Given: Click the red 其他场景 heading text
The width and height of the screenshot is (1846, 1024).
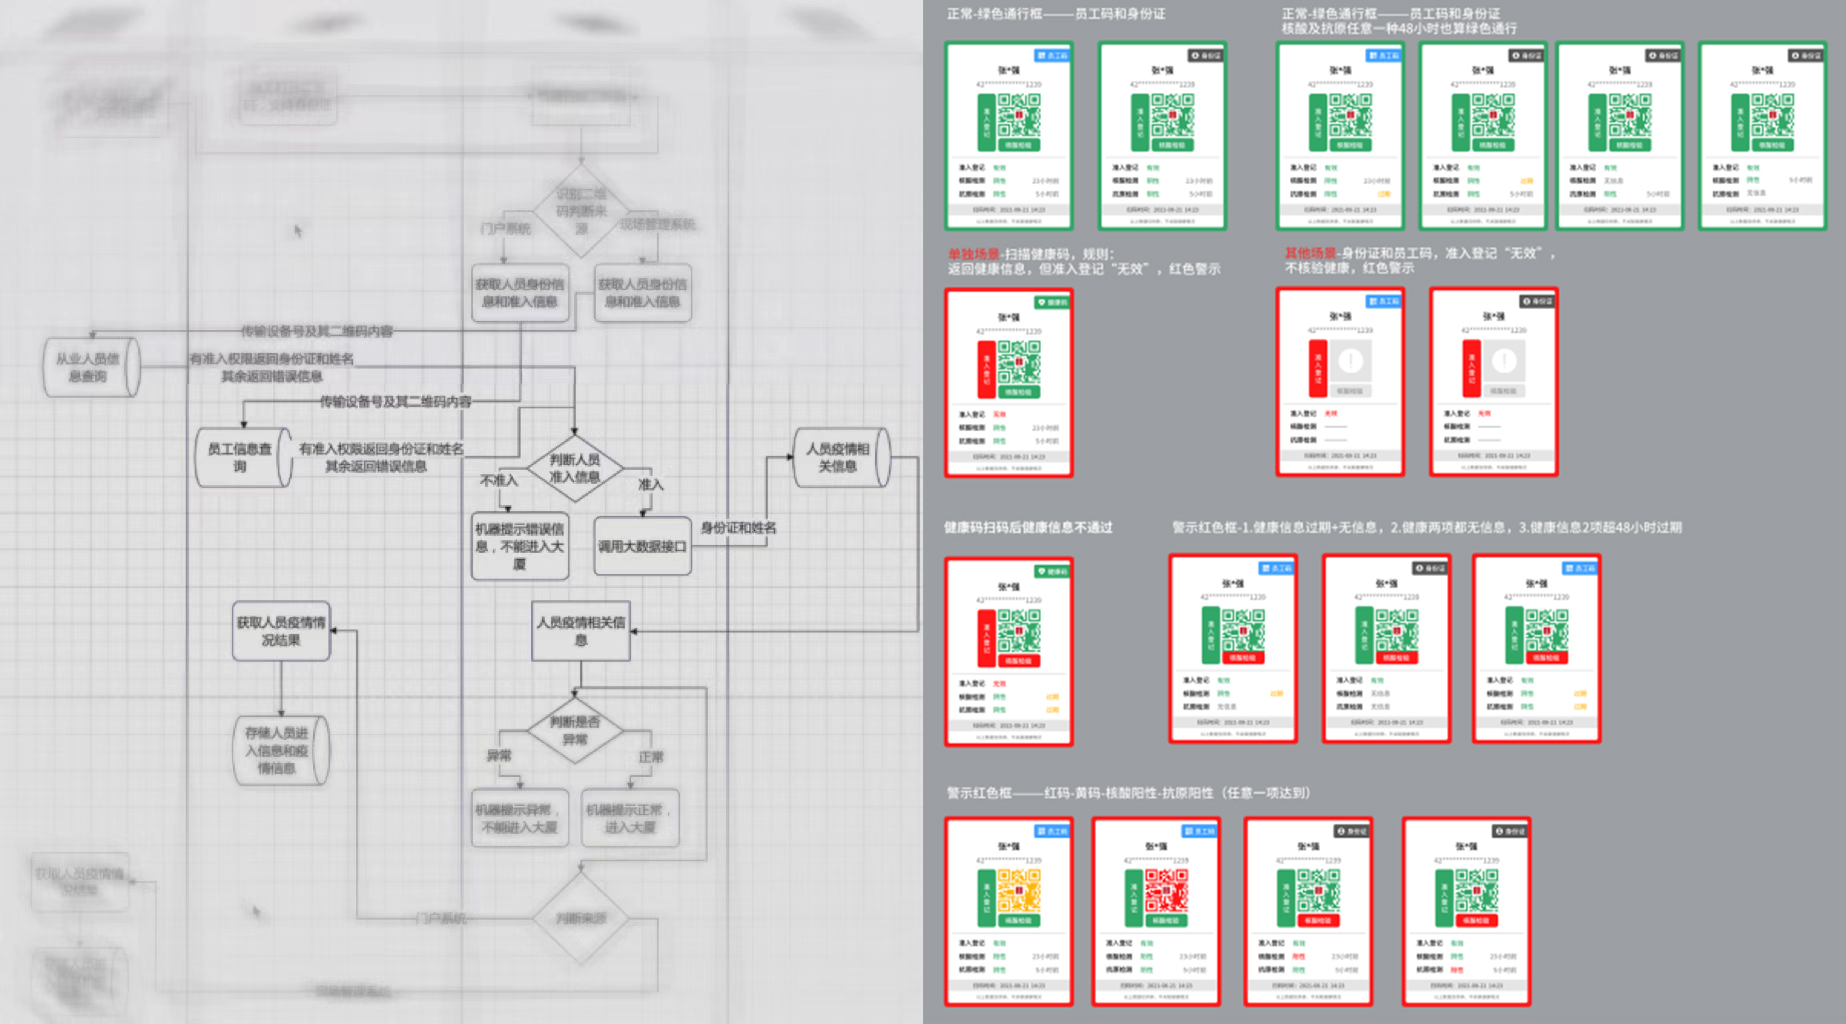Looking at the screenshot, I should [x=1310, y=253].
